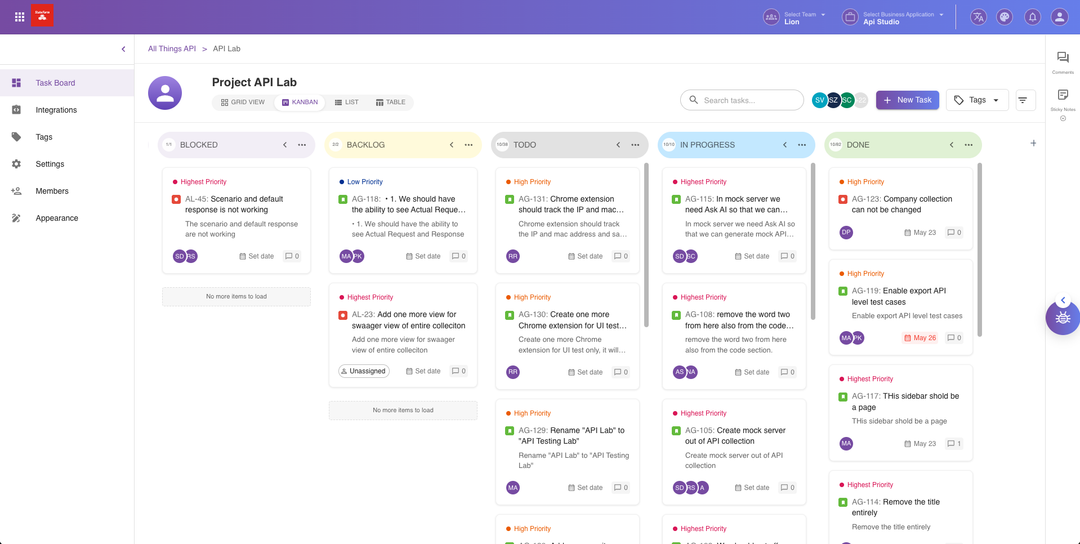Open the theme palette icon
The width and height of the screenshot is (1080, 544).
pyautogui.click(x=1005, y=17)
